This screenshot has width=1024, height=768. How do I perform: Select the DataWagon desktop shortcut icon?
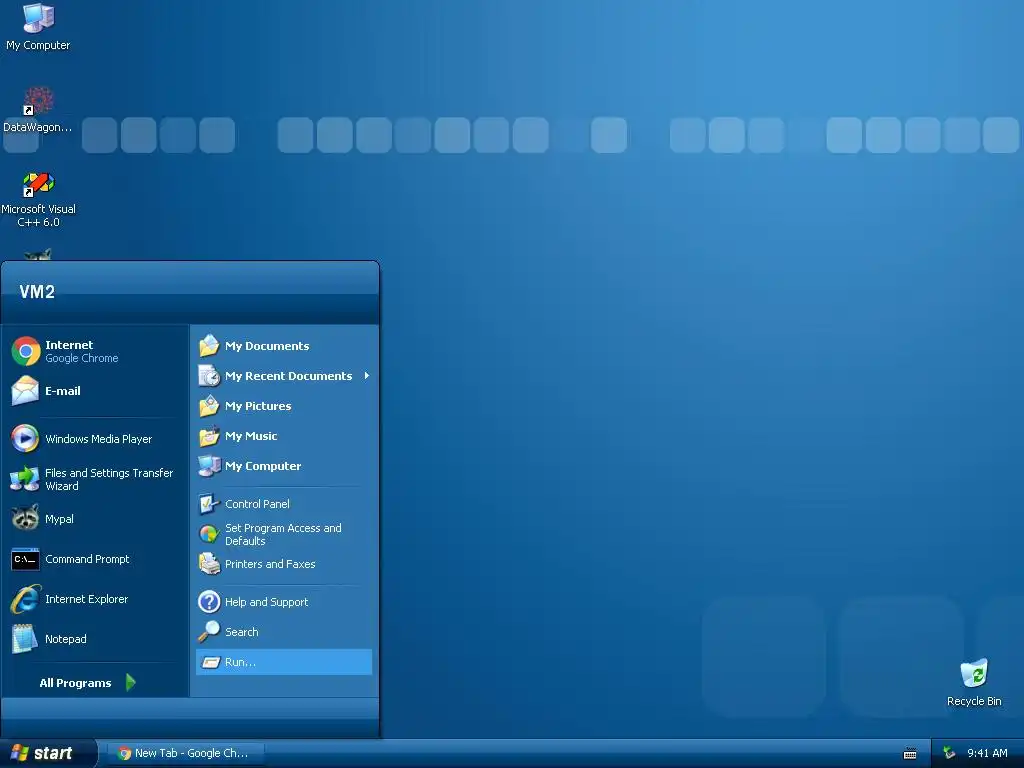click(38, 101)
